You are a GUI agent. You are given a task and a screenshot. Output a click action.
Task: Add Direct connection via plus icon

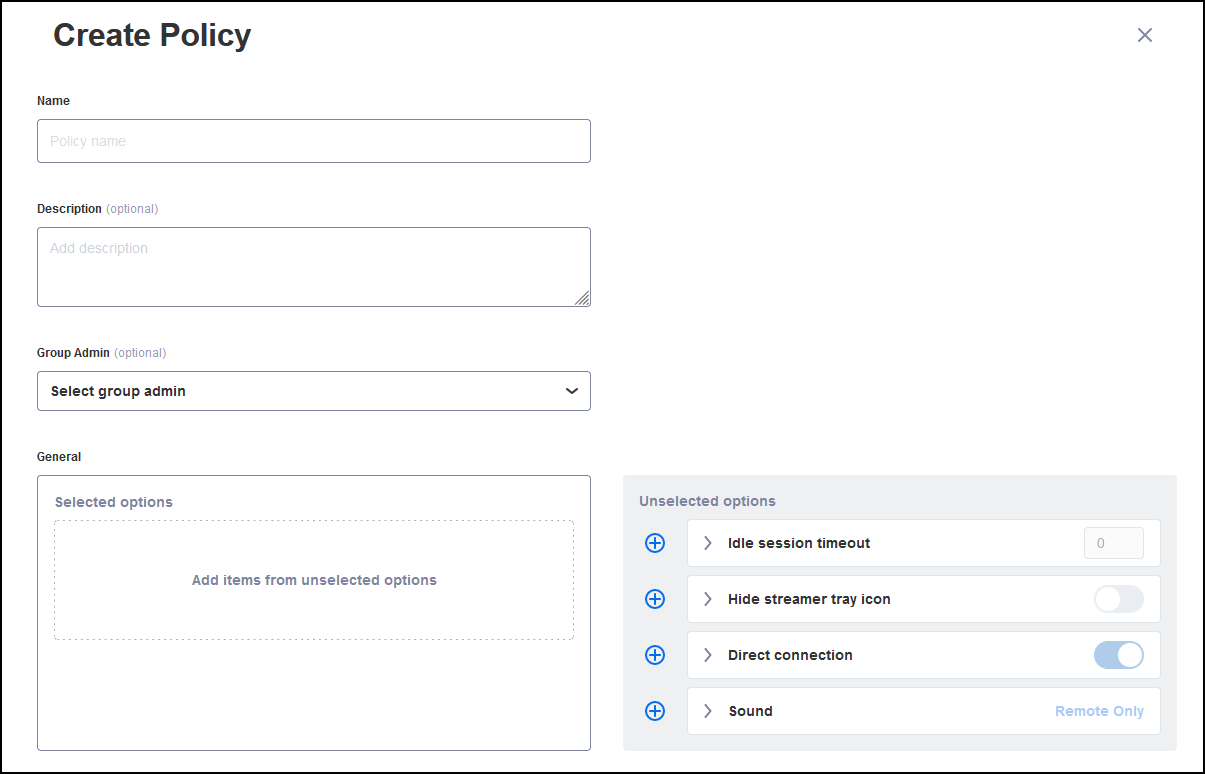click(x=655, y=655)
